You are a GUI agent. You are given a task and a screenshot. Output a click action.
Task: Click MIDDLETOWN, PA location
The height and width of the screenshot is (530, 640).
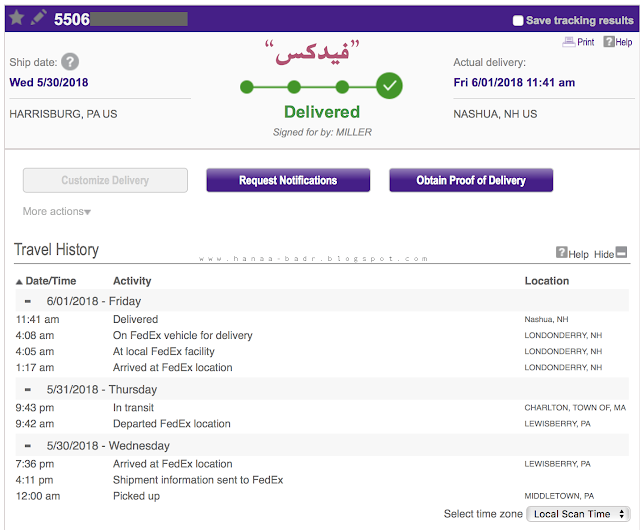tap(559, 496)
